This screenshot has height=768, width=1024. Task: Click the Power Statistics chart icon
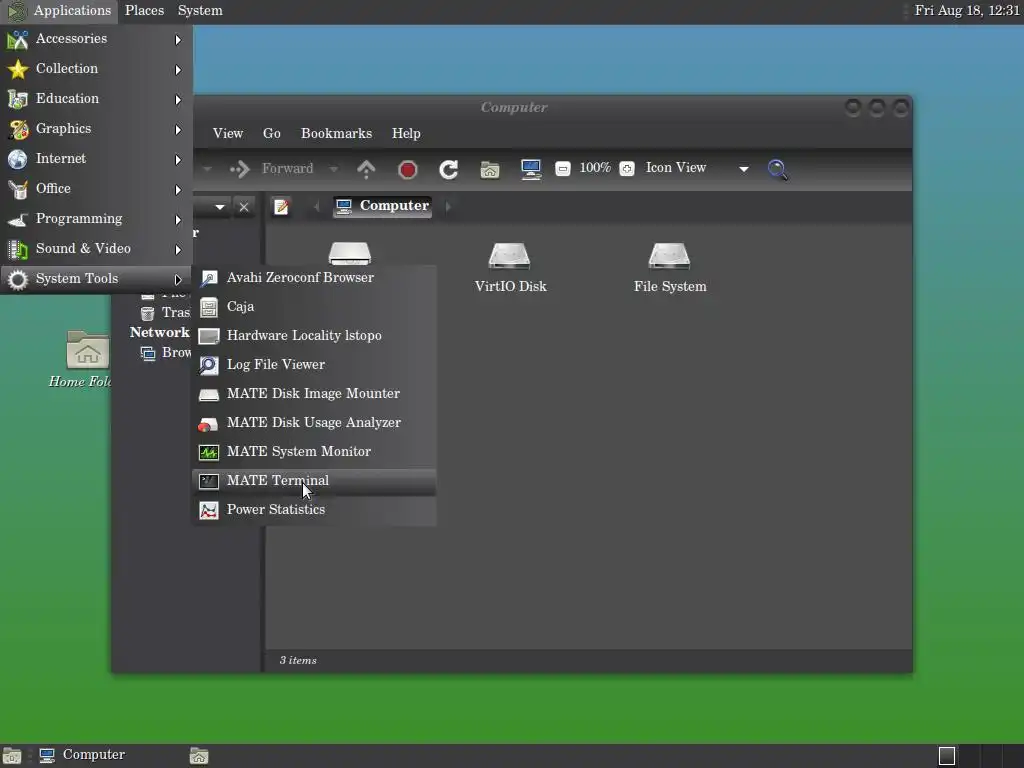coord(209,510)
